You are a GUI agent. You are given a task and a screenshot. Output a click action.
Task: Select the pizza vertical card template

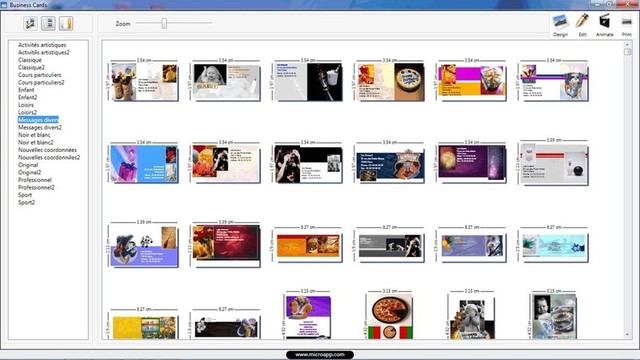tap(390, 317)
